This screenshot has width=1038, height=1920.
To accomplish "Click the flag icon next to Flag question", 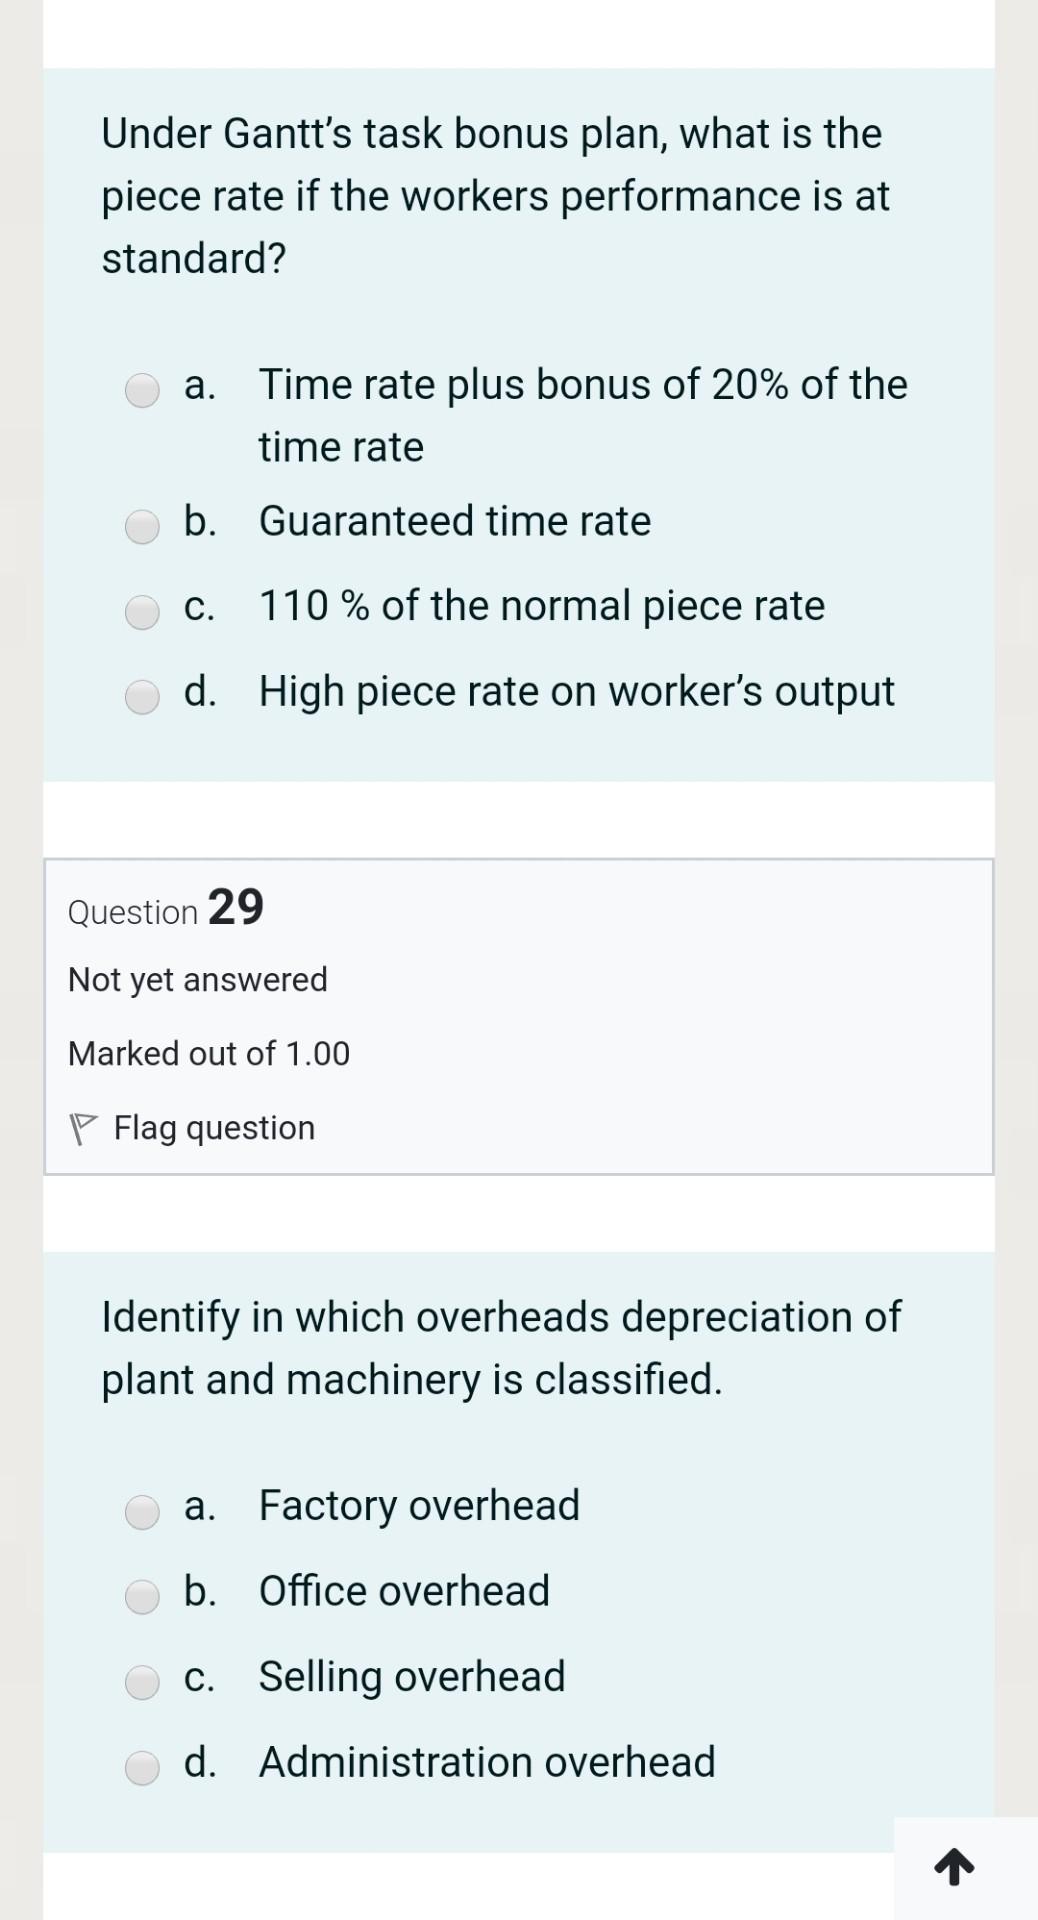I will coord(86,1127).
